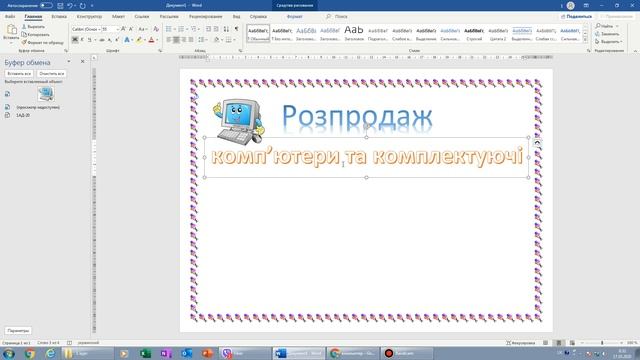Toggle subscript formatting

click(x=109, y=40)
